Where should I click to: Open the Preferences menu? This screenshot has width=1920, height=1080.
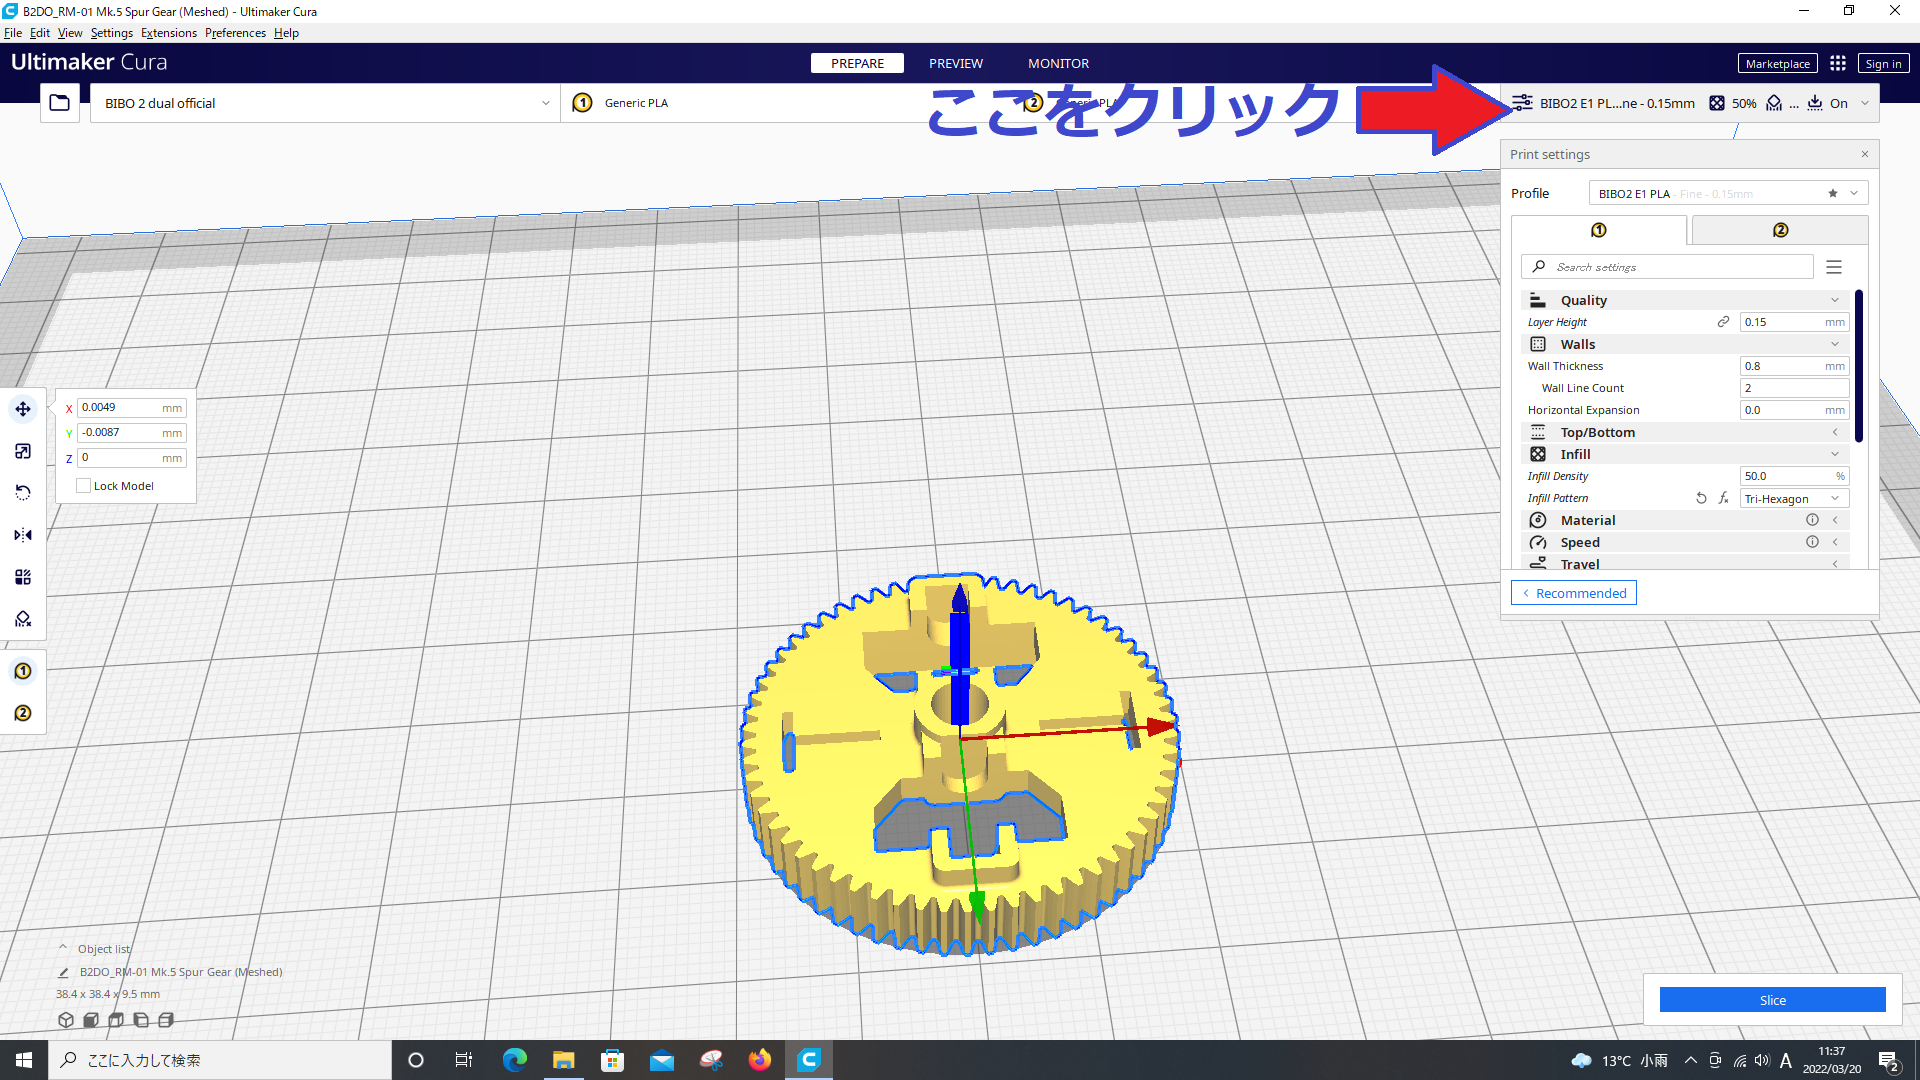click(x=236, y=33)
